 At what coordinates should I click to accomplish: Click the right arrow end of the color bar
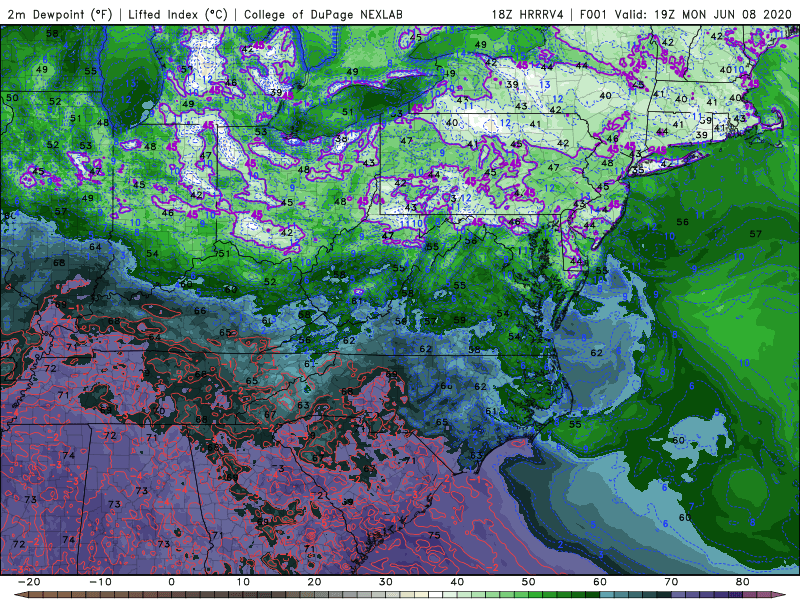(780, 595)
